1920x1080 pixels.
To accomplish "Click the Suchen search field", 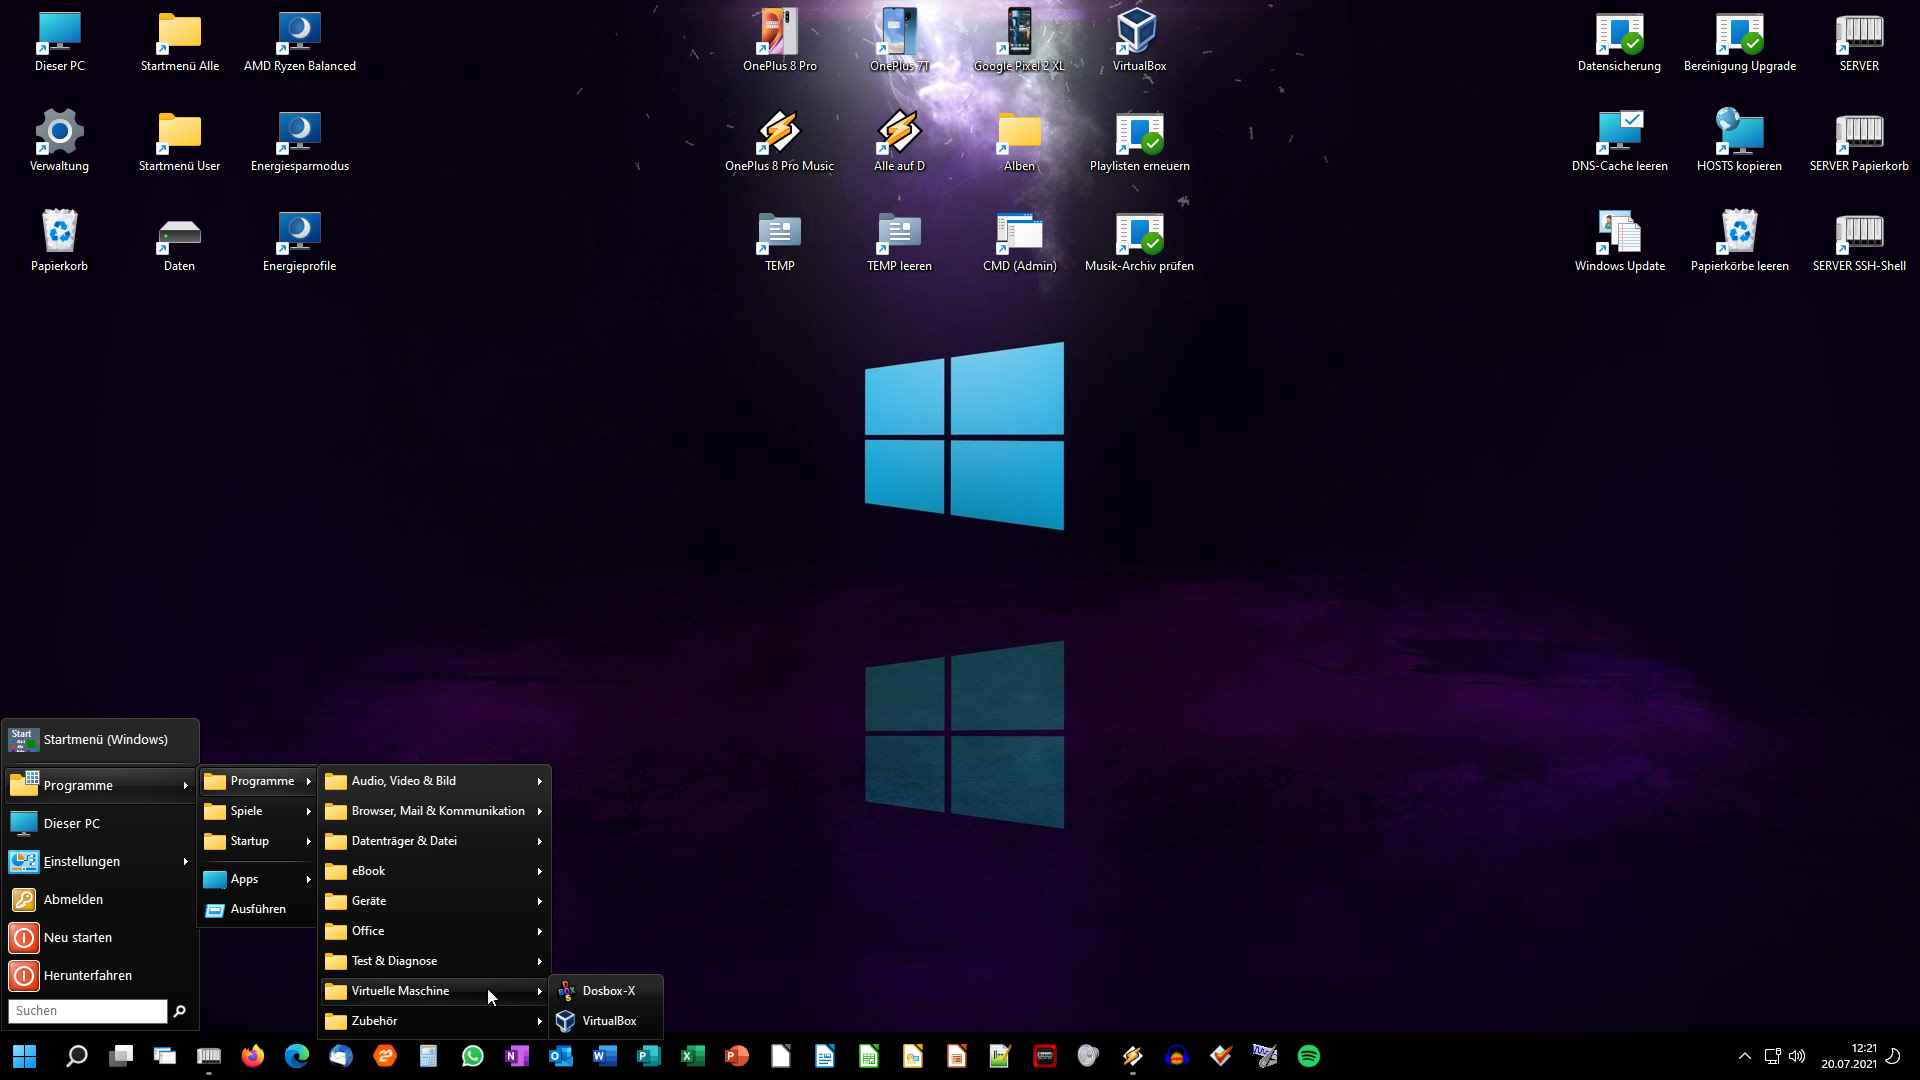I will [x=88, y=1011].
